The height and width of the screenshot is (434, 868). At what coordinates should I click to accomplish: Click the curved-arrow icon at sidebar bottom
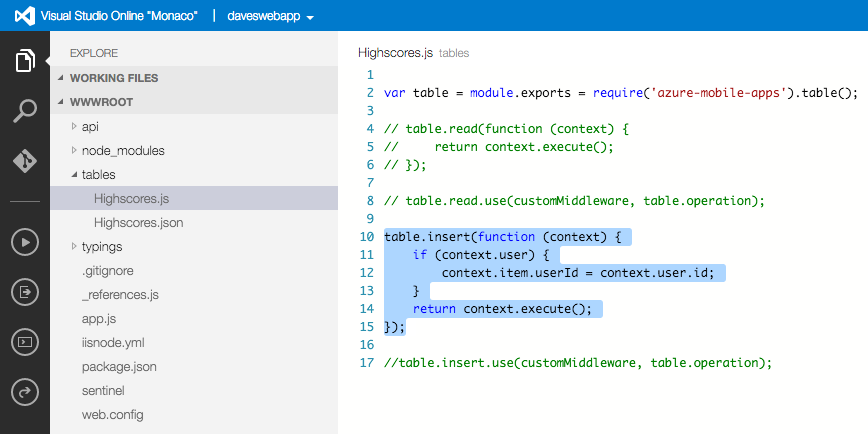point(25,391)
